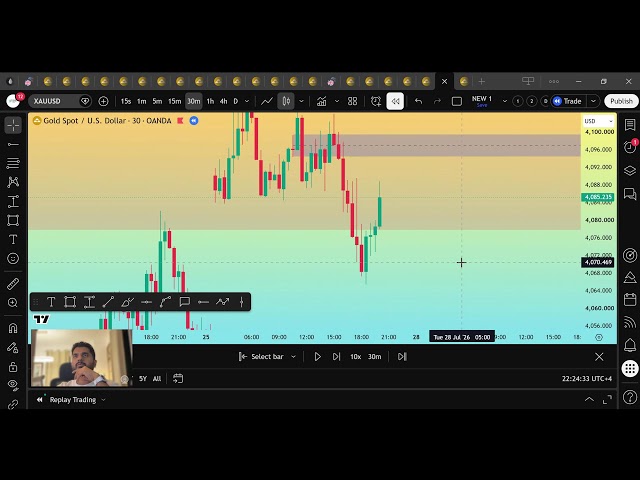Switch to the 1m timeframe
The image size is (640, 480).
tap(142, 101)
